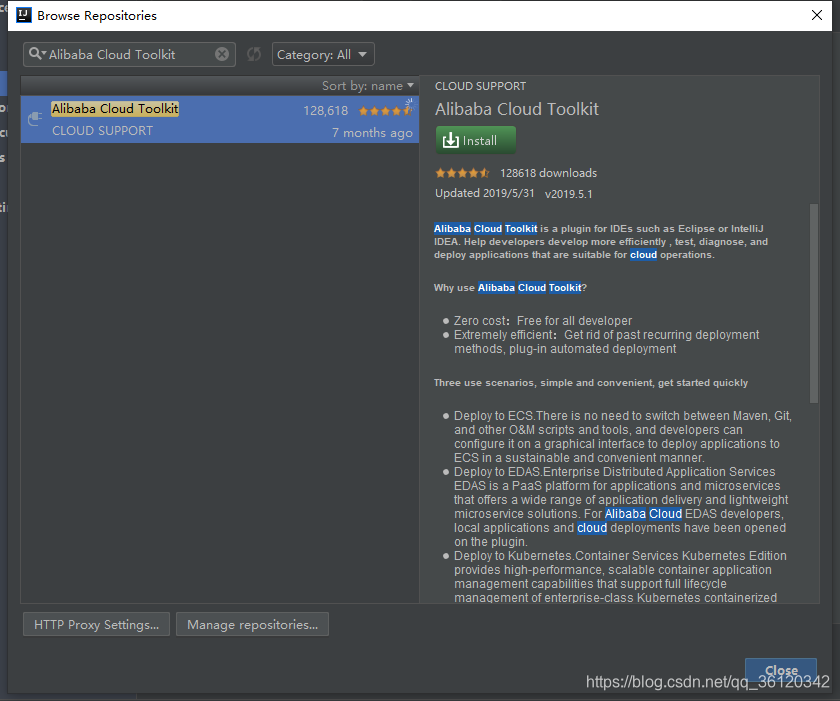Click the sparkle badge on the plugin rating
840x701 pixels.
point(410,102)
